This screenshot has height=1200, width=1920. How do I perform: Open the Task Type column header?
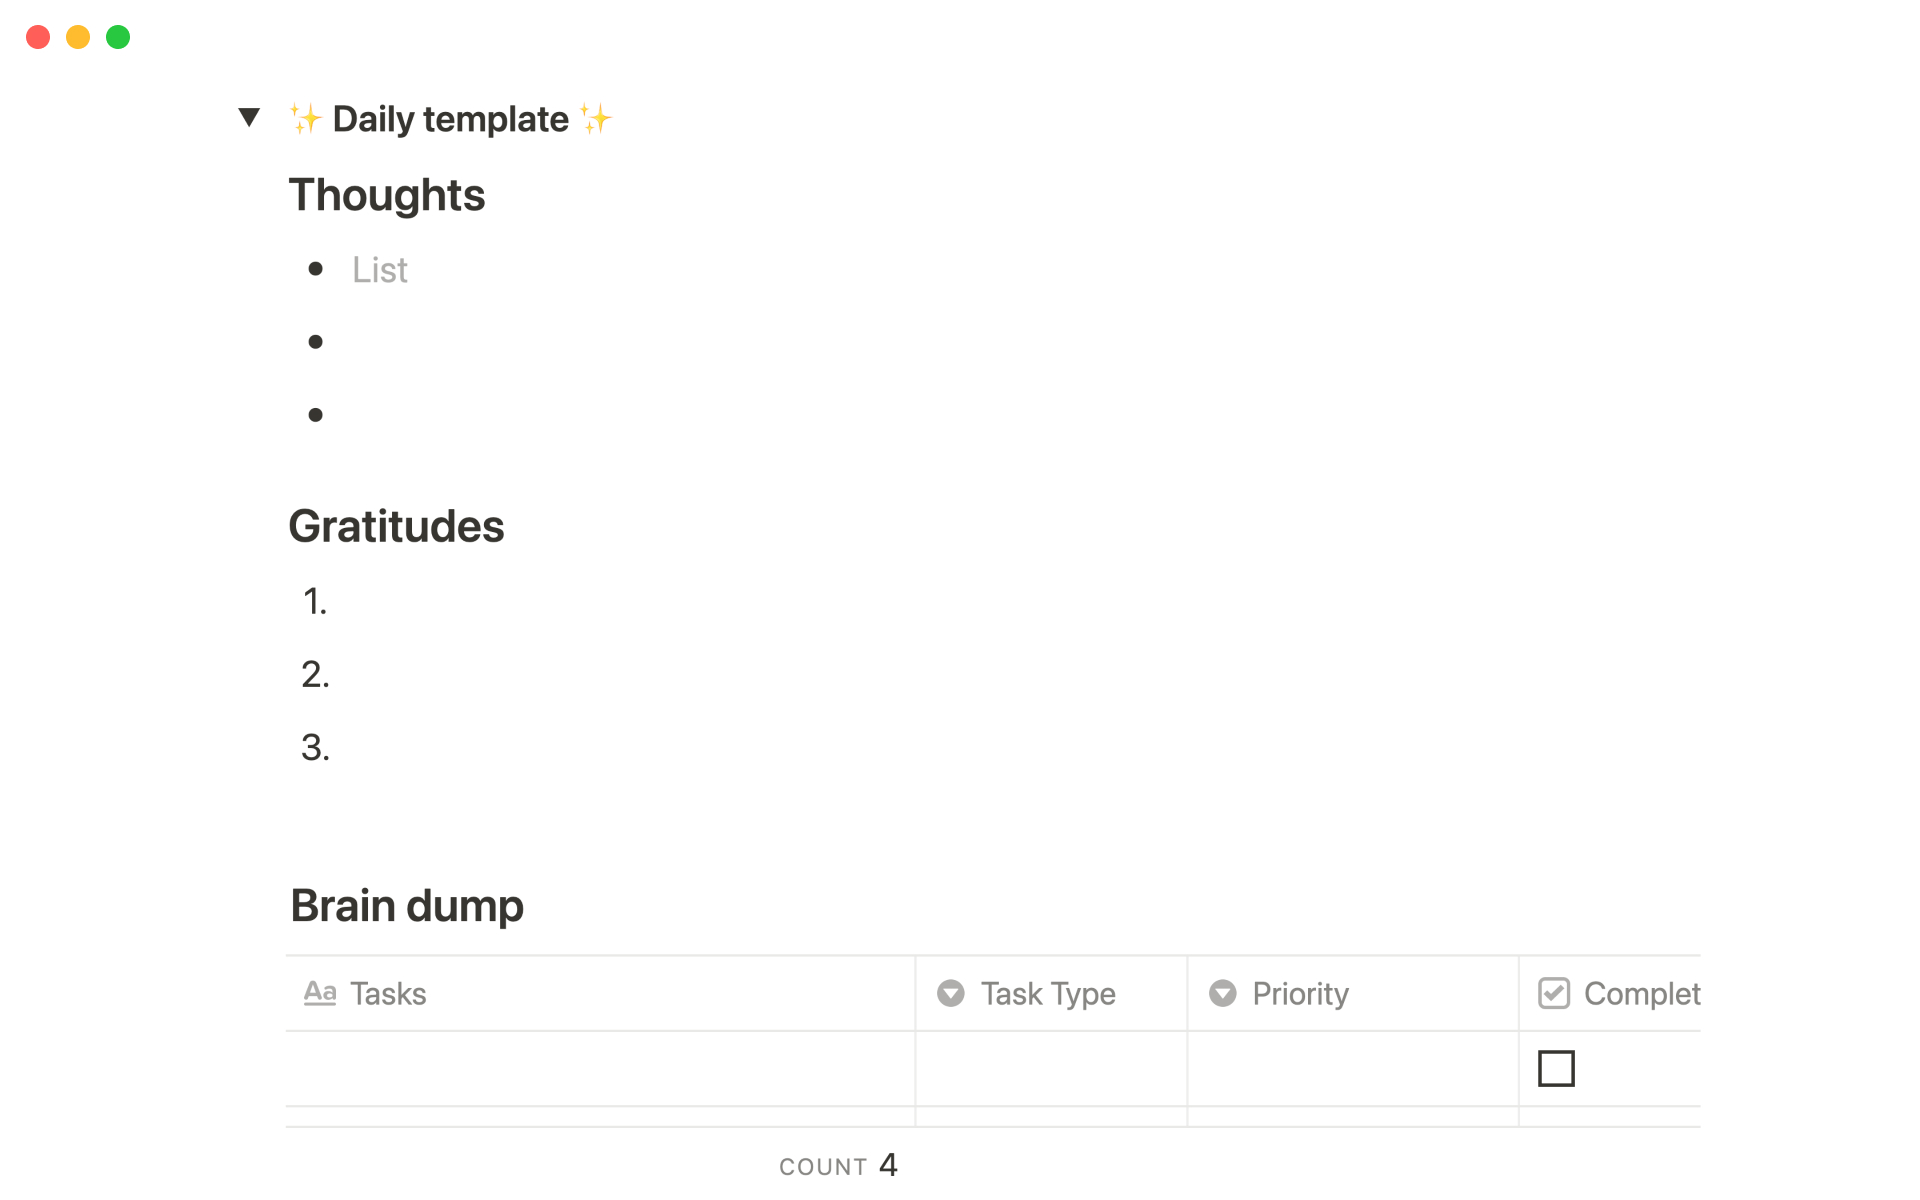1048,993
